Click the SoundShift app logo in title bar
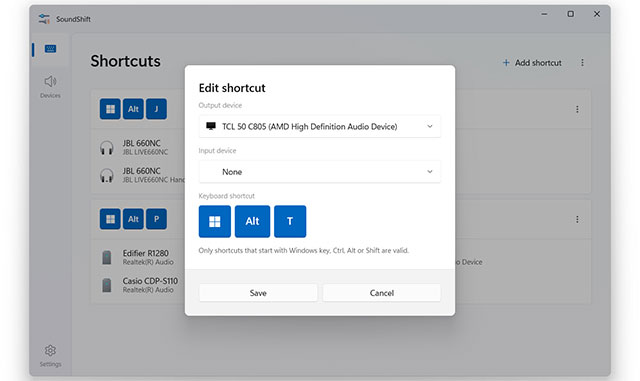The height and width of the screenshot is (381, 640). (44, 19)
